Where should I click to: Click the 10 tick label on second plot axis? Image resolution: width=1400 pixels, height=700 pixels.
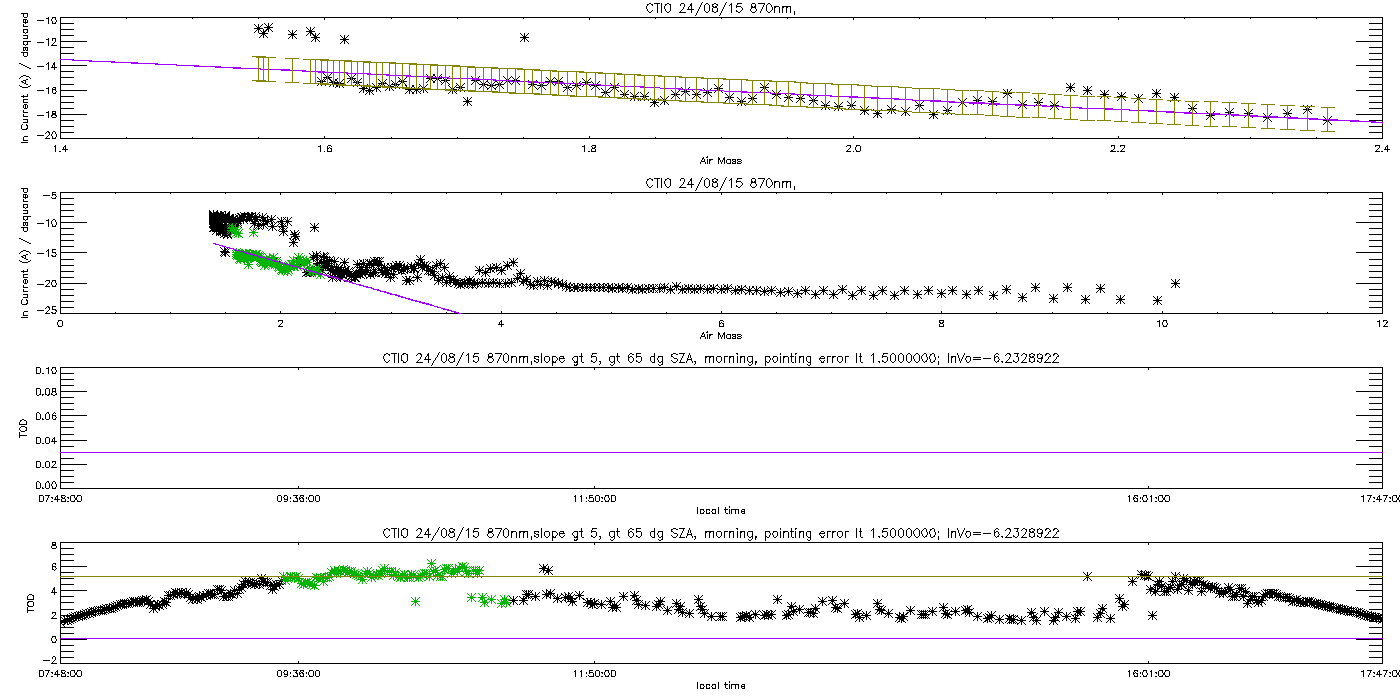tap(1160, 323)
